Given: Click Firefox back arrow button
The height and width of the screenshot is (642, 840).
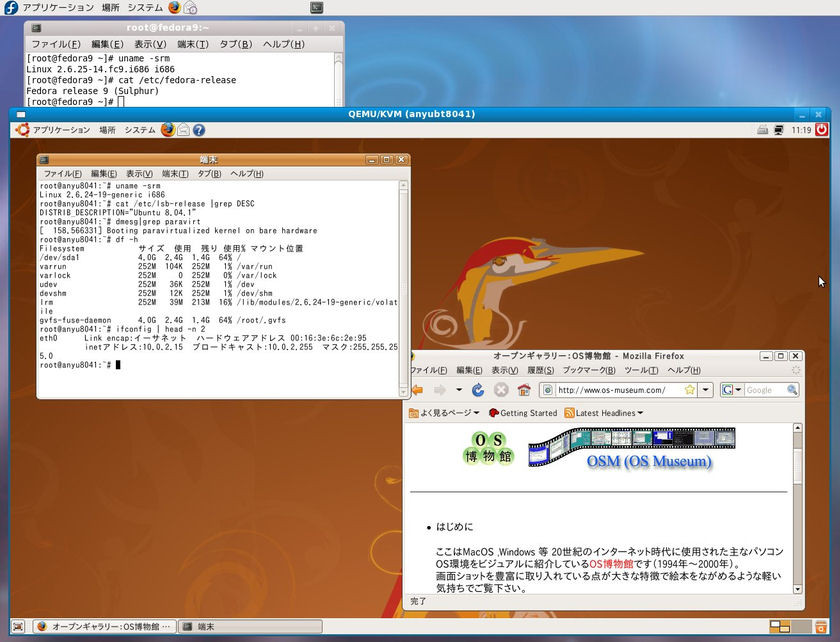Looking at the screenshot, I should click(417, 390).
